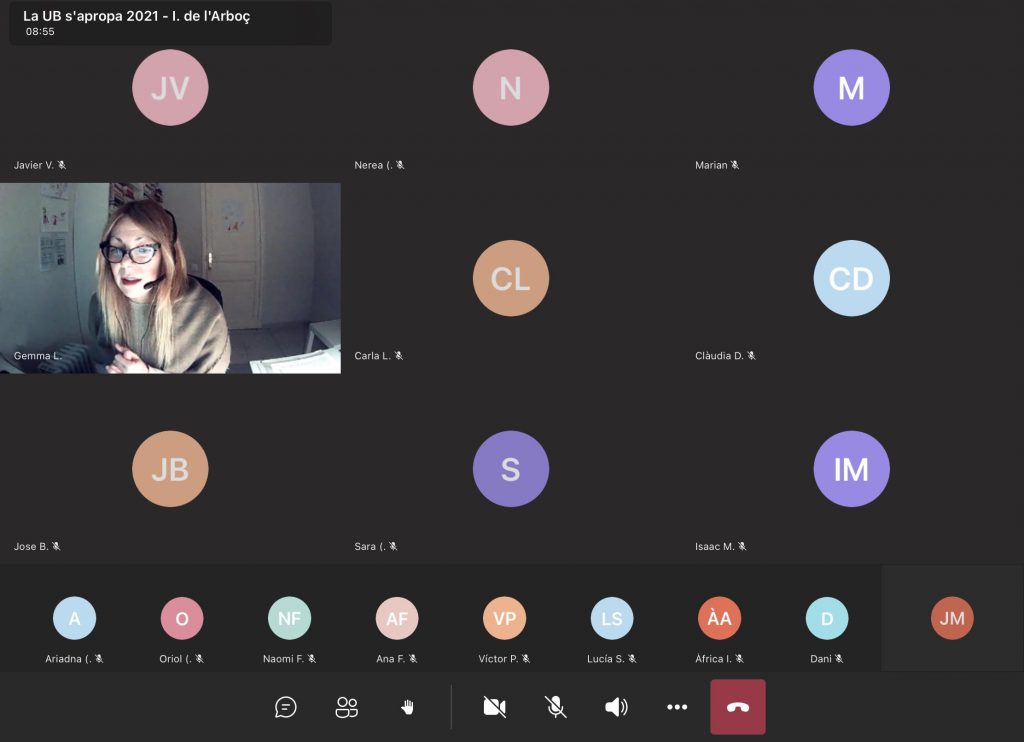Select the VP avatar for Víctor P.

[x=504, y=618]
